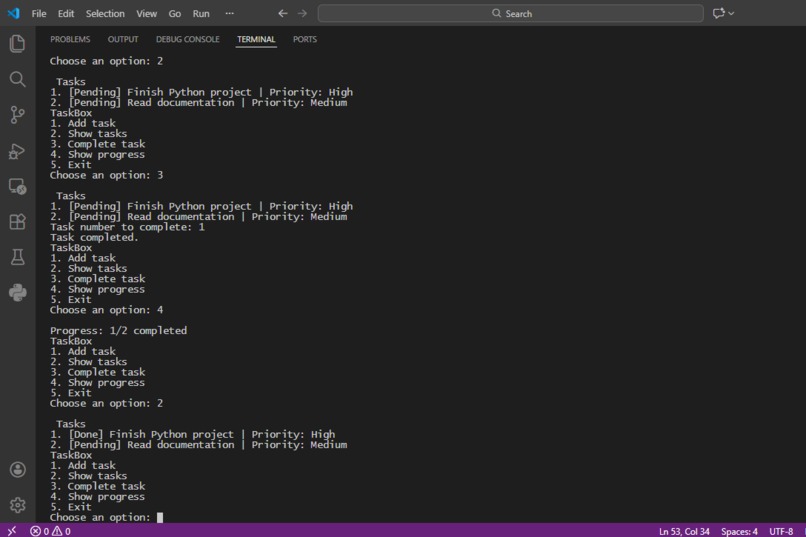Click '[Done] Finish Python project' line
Screen dimensions: 806x537
pyautogui.click(x=192, y=434)
